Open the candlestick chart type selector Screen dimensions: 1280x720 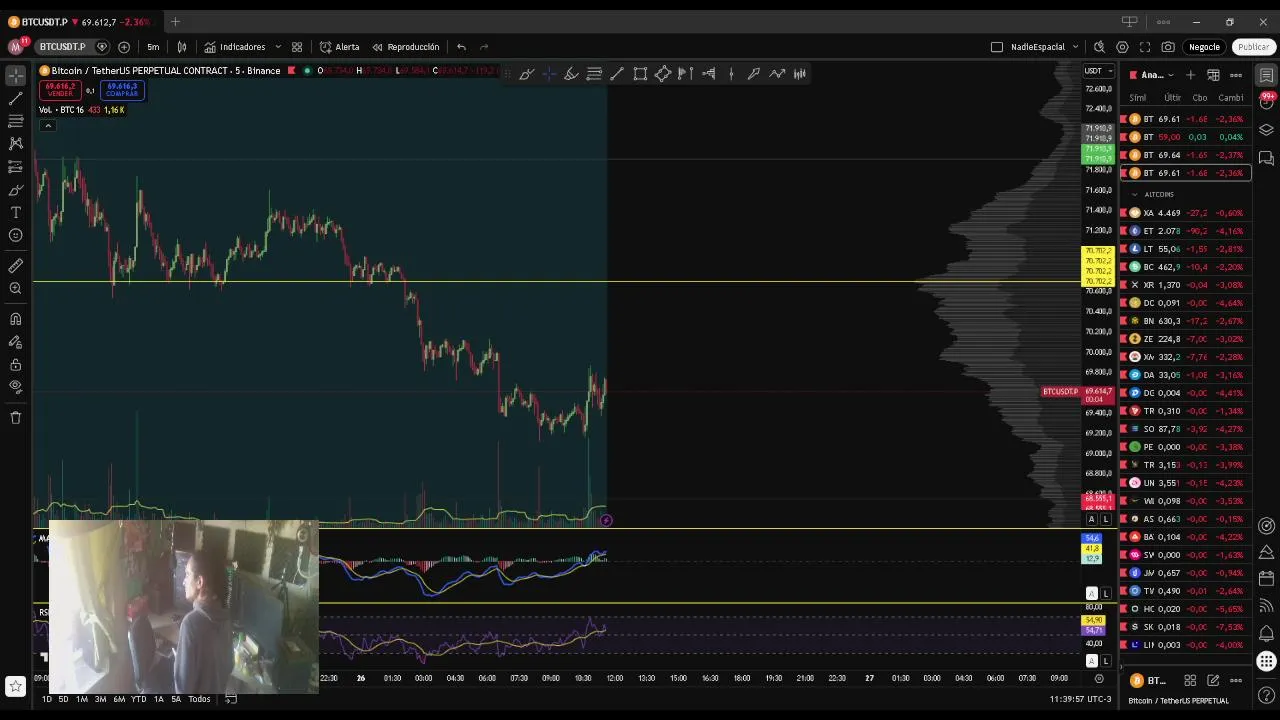coord(182,47)
